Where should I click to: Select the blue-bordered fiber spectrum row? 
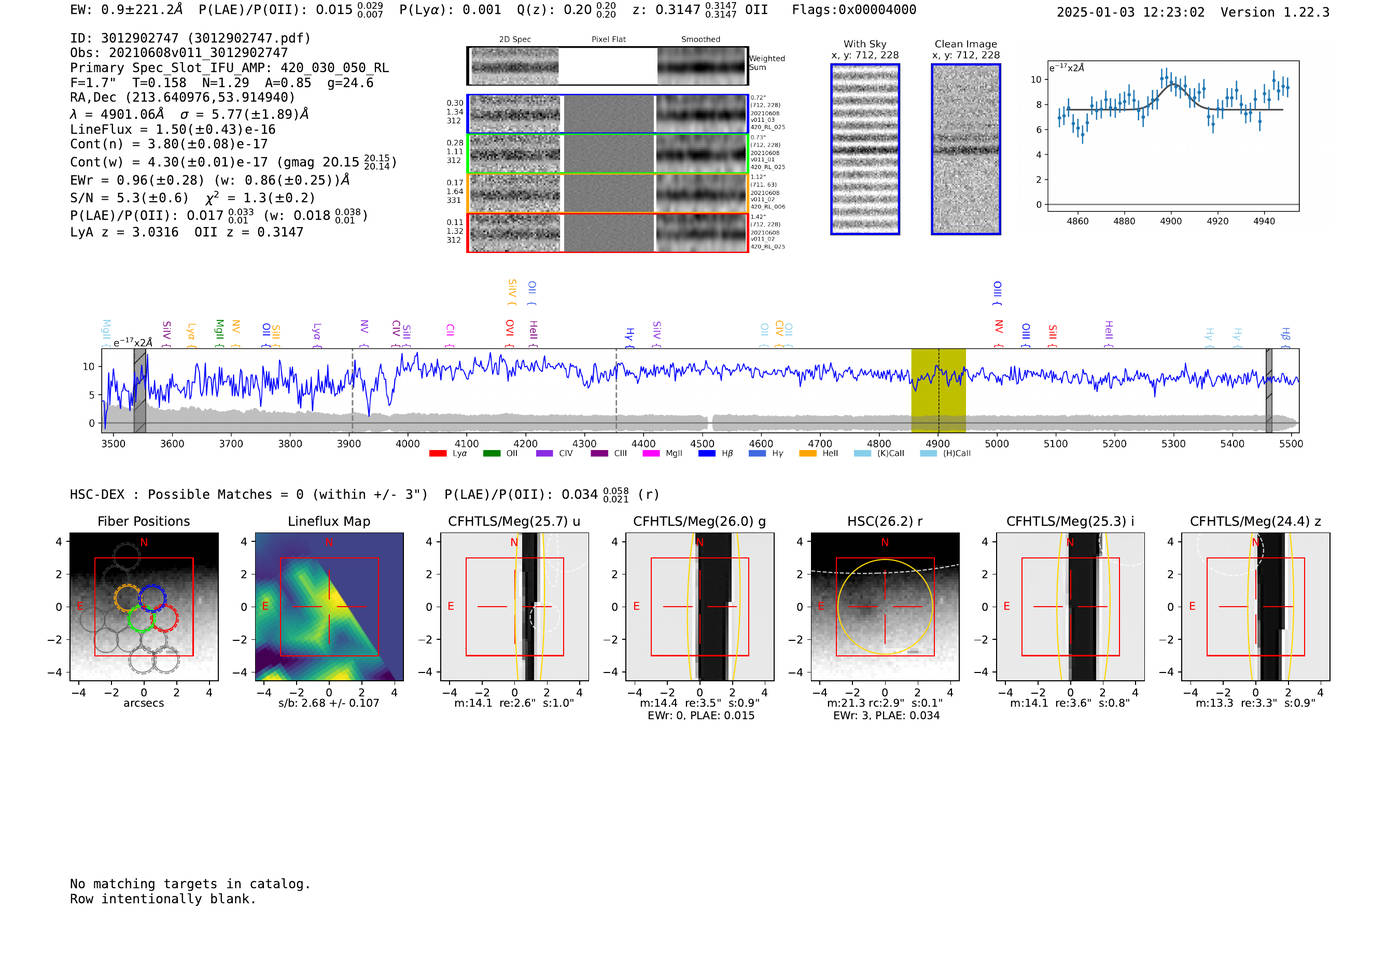click(607, 114)
